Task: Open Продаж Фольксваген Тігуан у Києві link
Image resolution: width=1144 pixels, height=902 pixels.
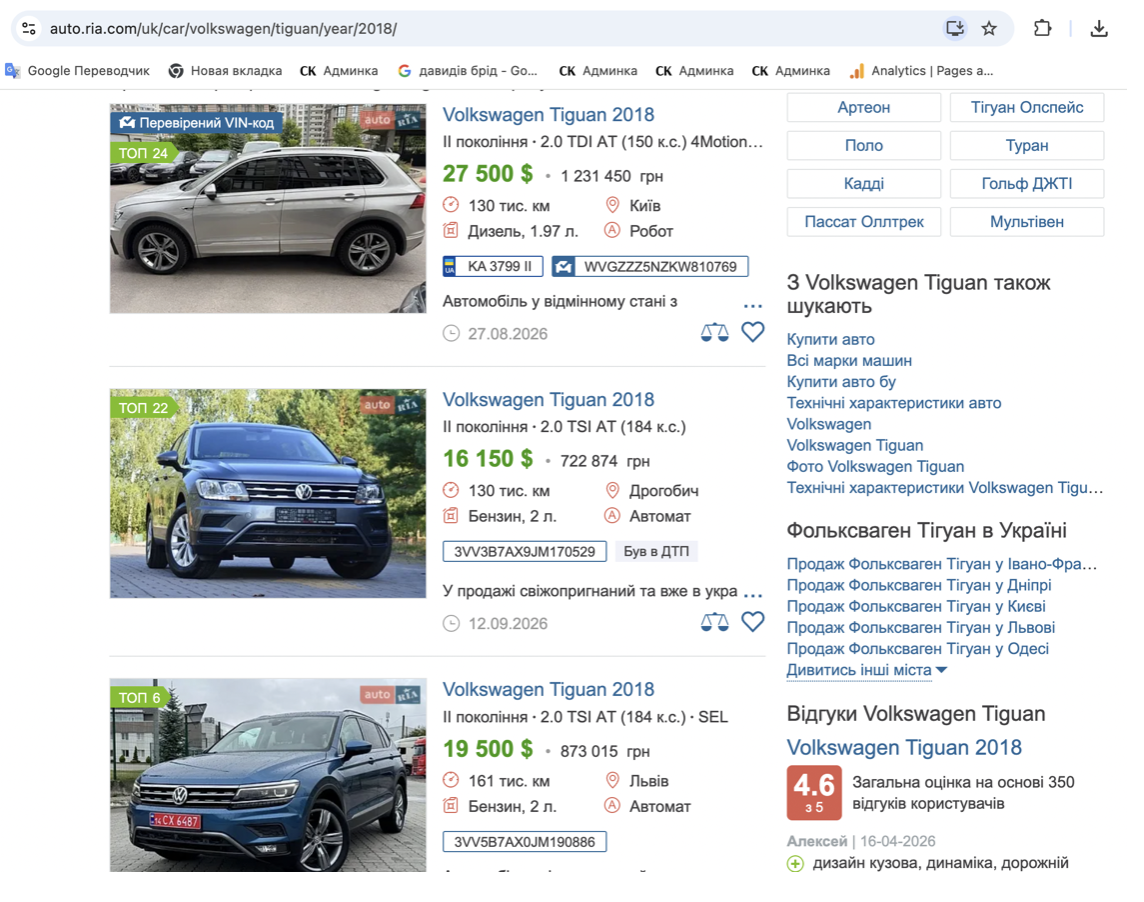Action: [x=916, y=606]
